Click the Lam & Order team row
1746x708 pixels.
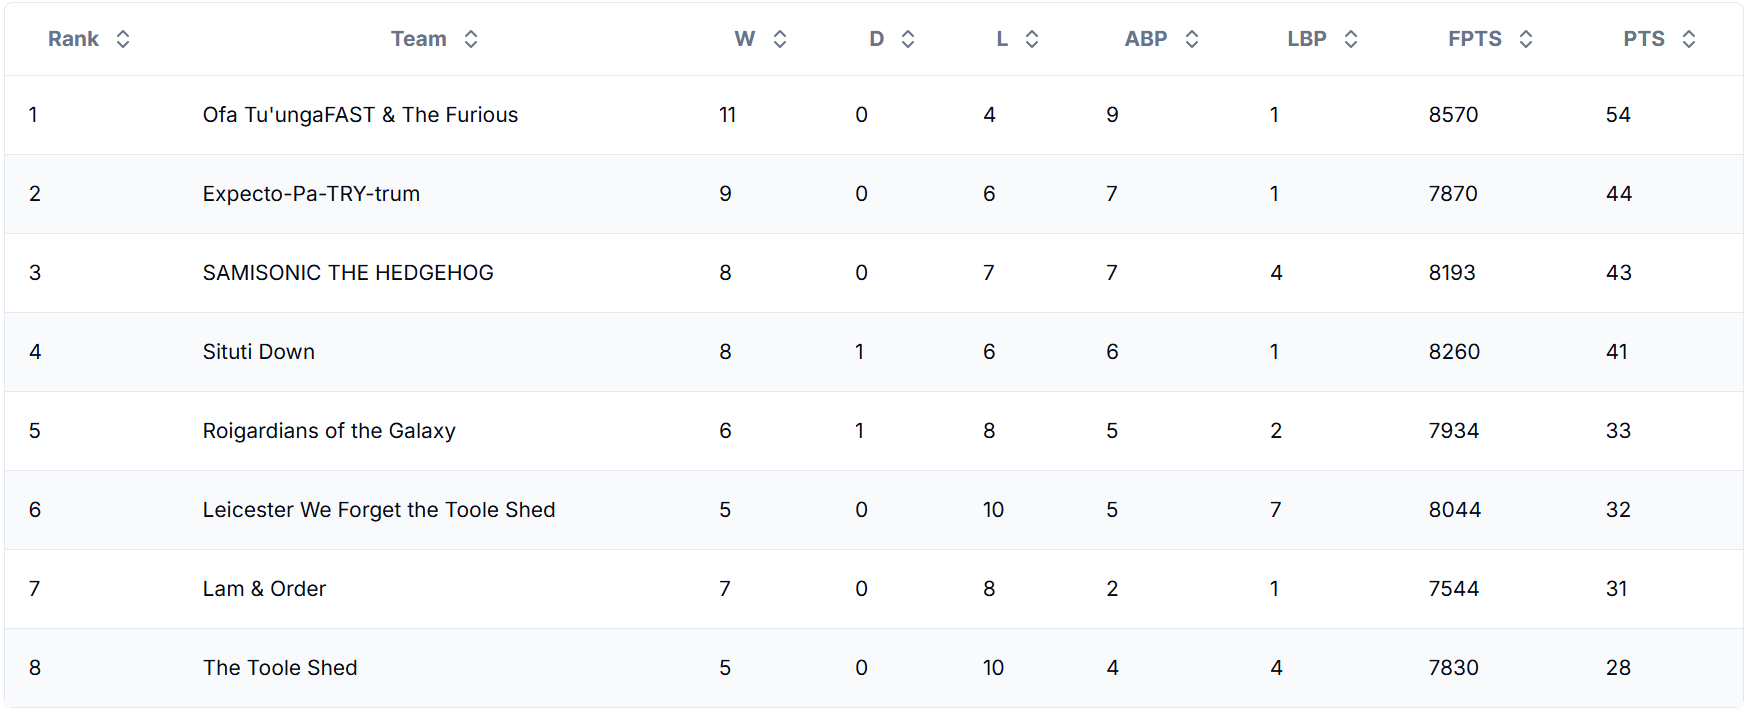[874, 589]
